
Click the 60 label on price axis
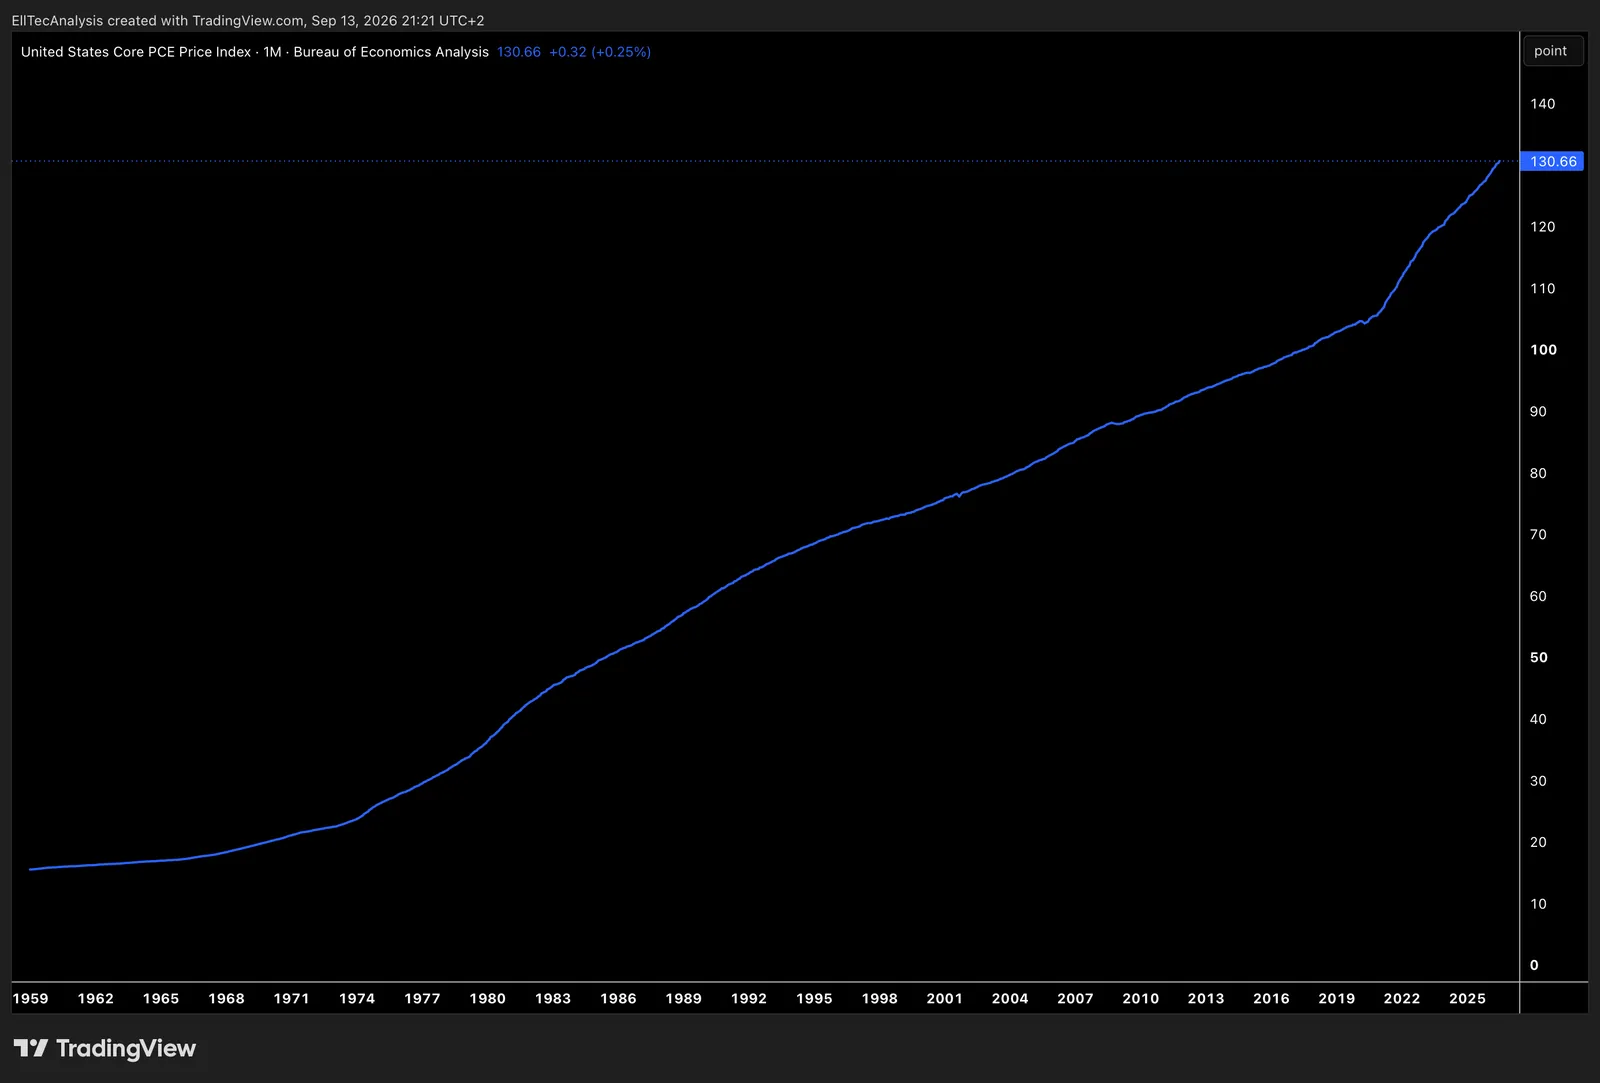pos(1538,596)
